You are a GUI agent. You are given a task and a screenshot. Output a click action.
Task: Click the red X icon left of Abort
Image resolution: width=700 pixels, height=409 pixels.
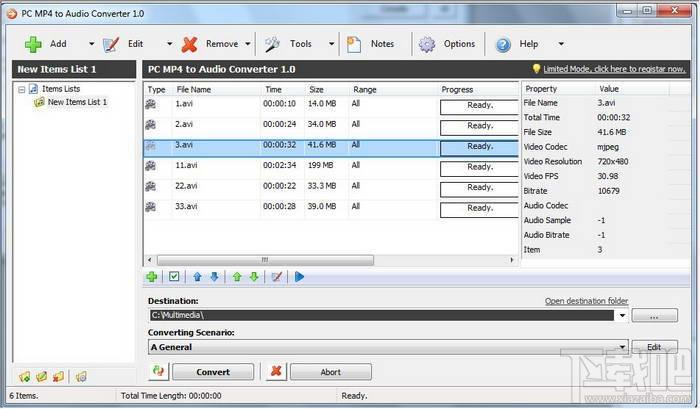[276, 371]
